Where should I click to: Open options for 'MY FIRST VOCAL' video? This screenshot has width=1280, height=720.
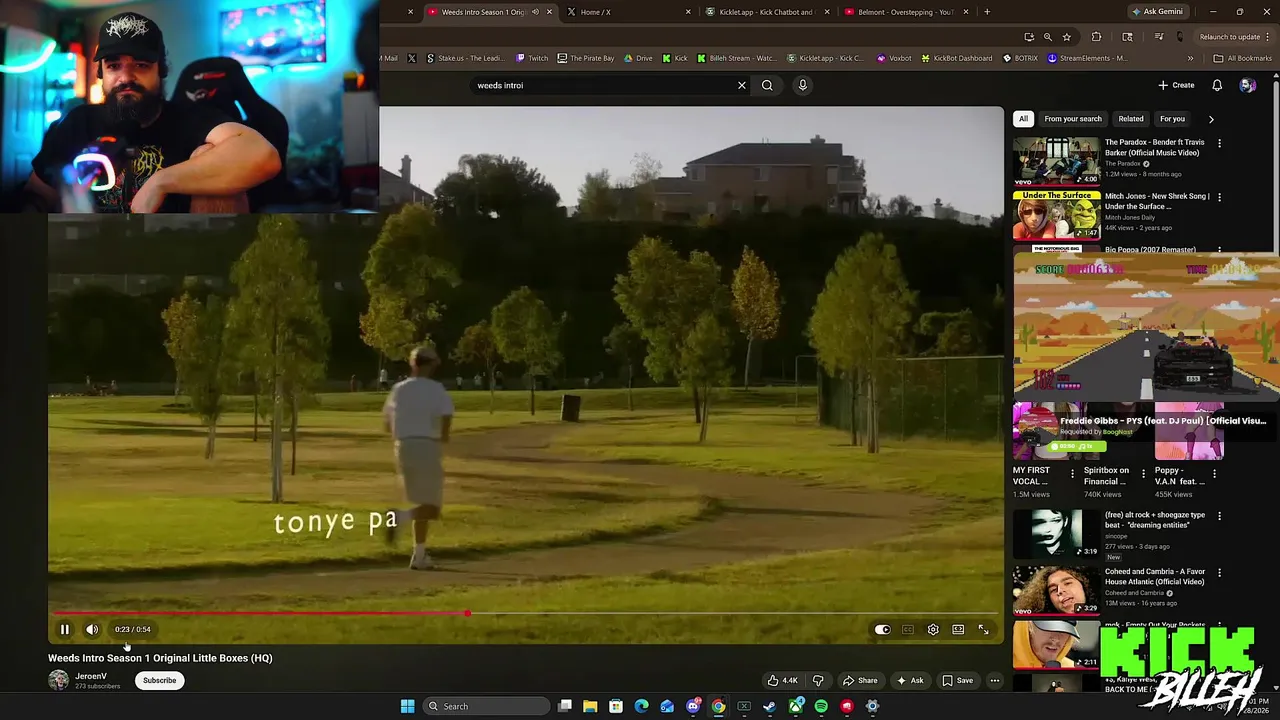(1072, 474)
